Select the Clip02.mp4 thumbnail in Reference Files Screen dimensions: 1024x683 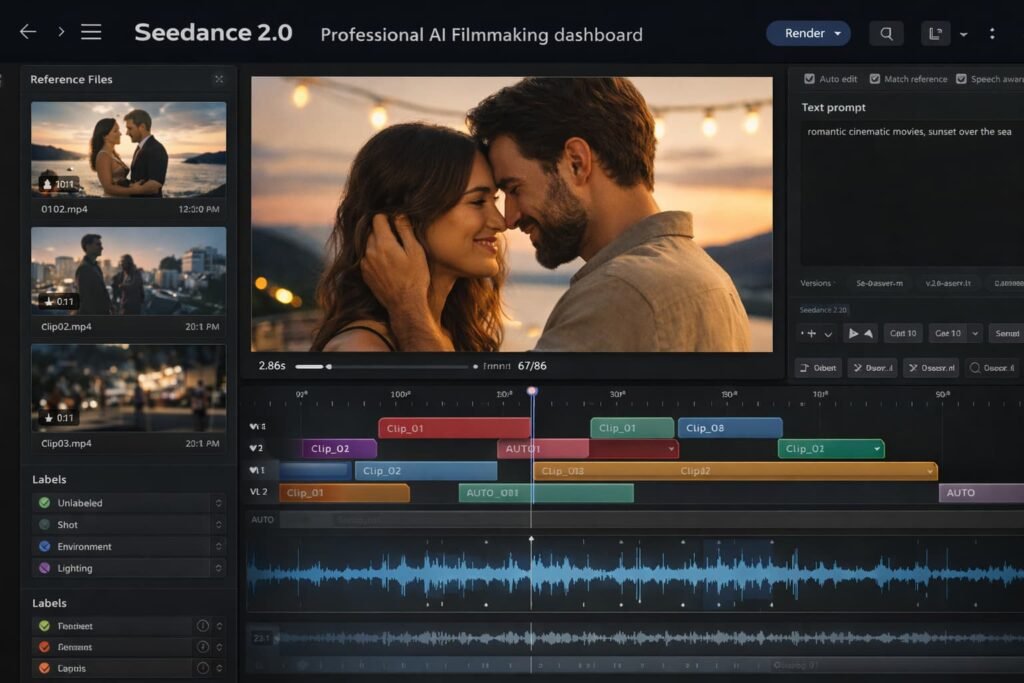pyautogui.click(x=128, y=270)
